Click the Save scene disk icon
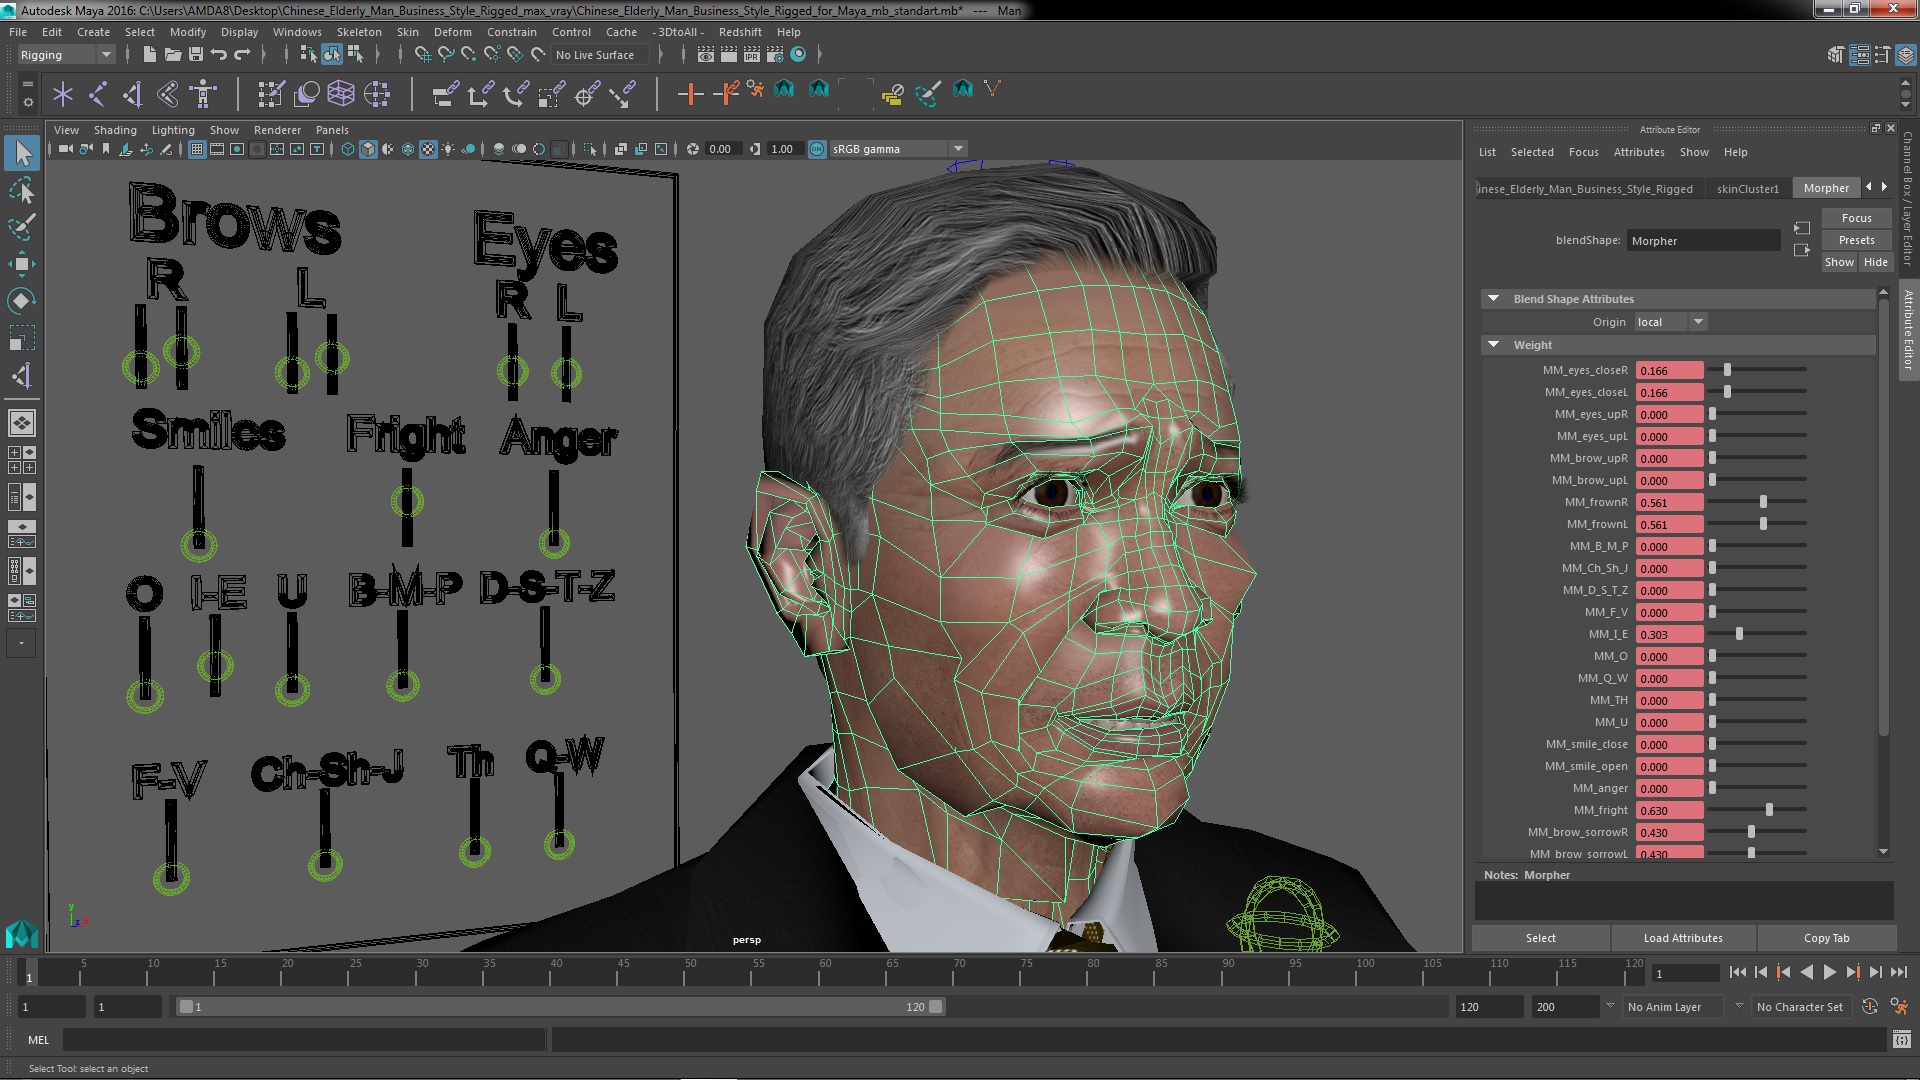 (x=195, y=55)
